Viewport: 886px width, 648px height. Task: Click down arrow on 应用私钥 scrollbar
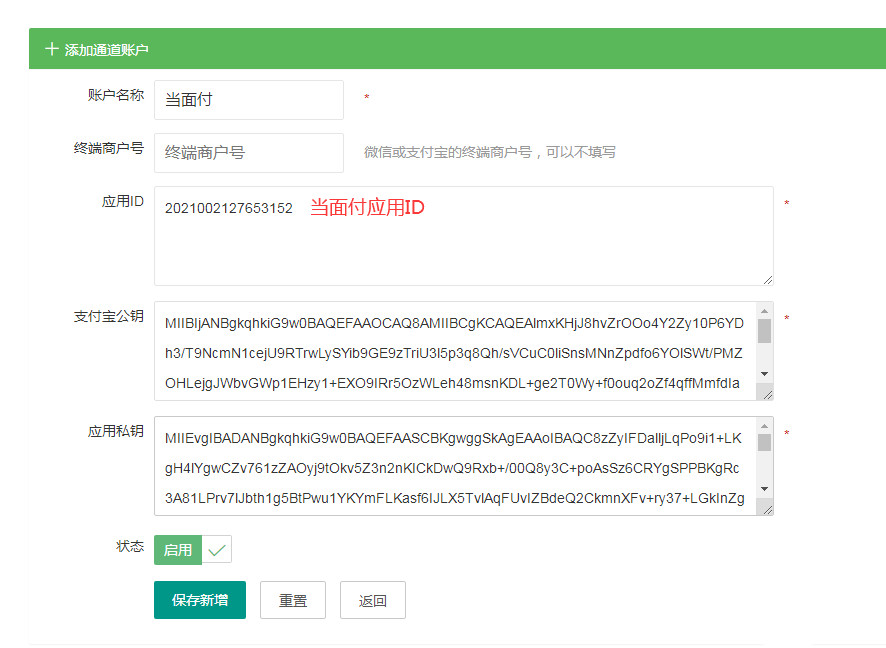[x=764, y=489]
